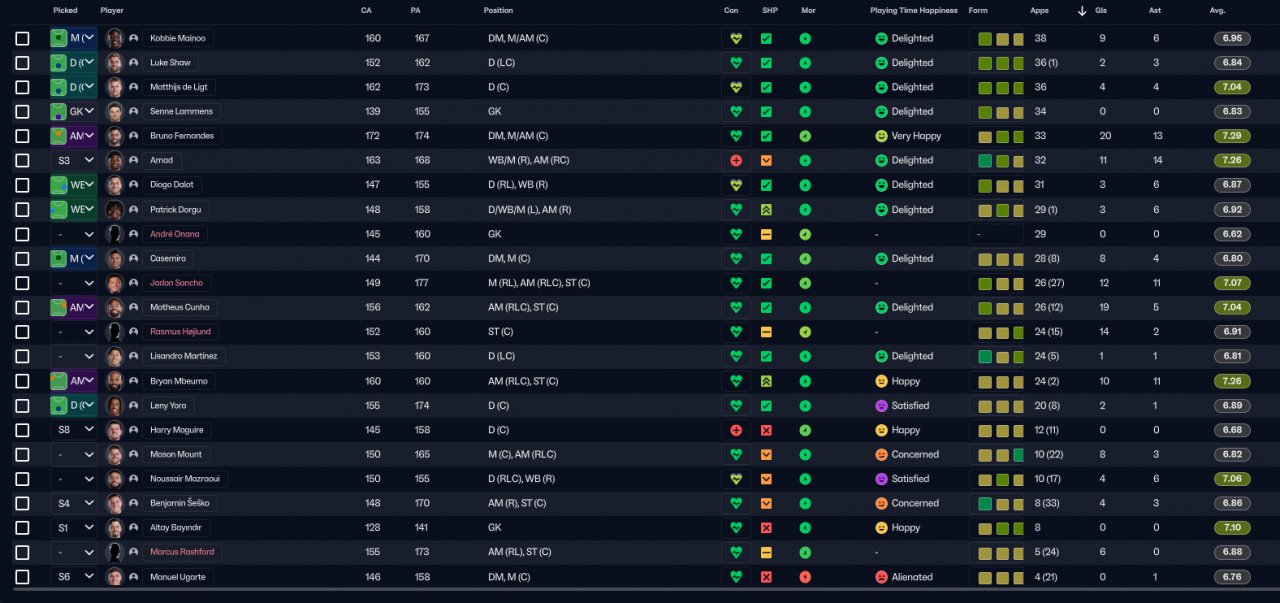This screenshot has height=603, width=1280.
Task: Click Harry Maguire's red injury condition icon
Action: pos(736,430)
